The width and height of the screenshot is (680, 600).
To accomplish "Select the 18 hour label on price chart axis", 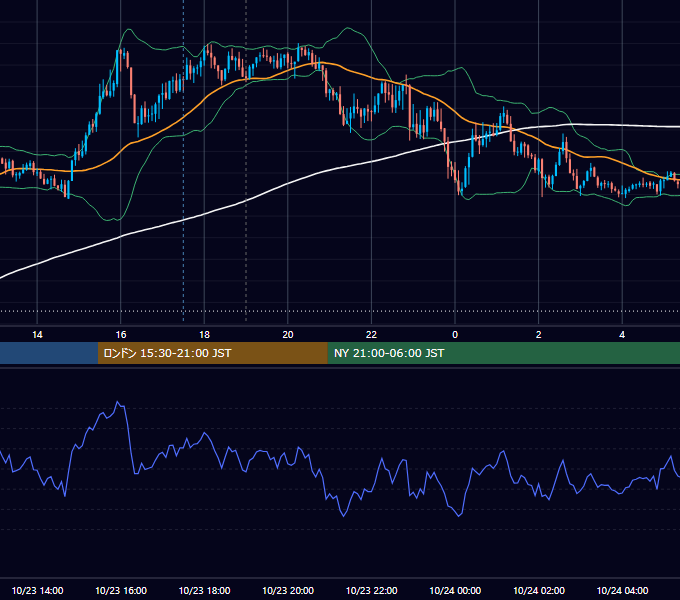I will click(x=204, y=335).
